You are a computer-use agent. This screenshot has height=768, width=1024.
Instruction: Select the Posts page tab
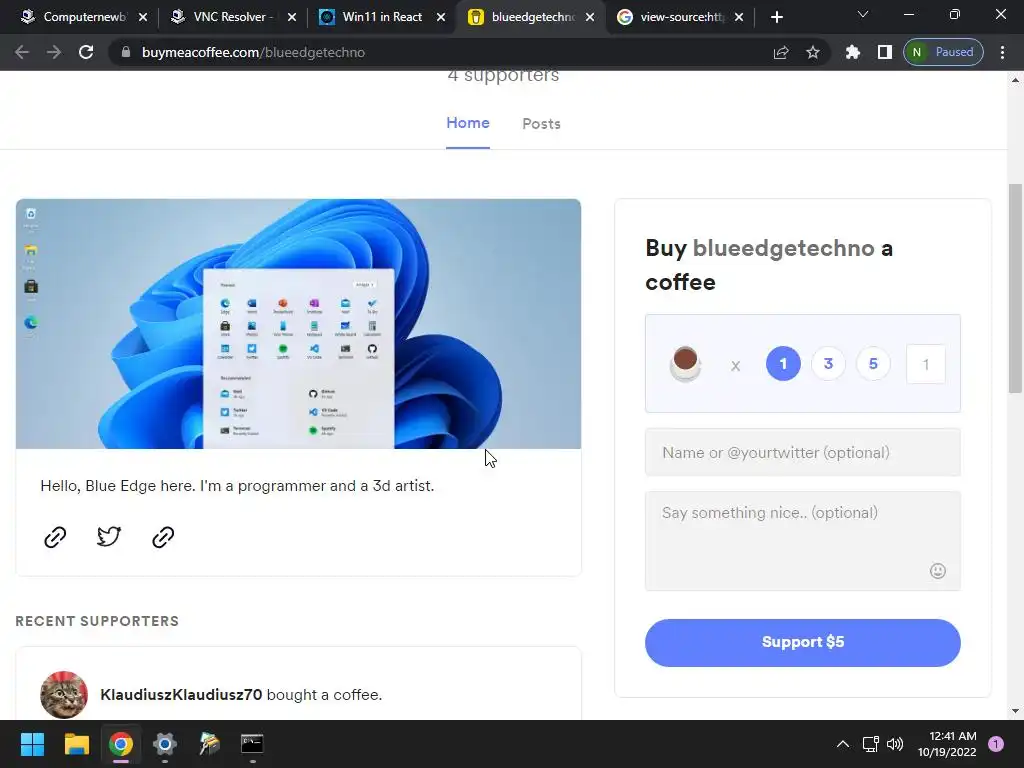[541, 123]
